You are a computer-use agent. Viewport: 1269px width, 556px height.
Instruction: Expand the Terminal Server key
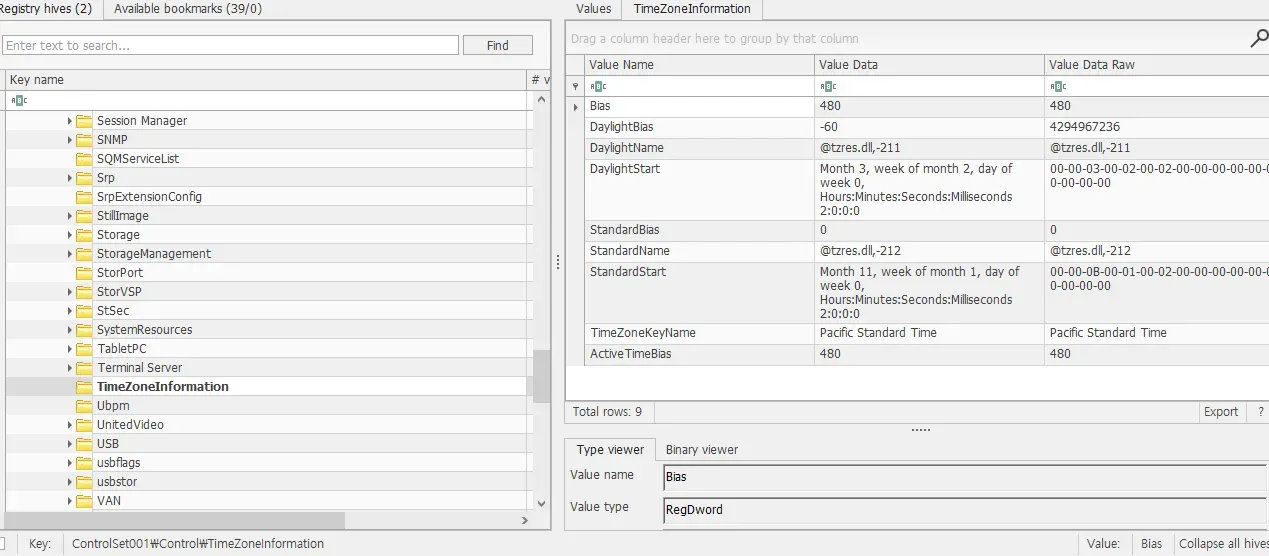(70, 368)
